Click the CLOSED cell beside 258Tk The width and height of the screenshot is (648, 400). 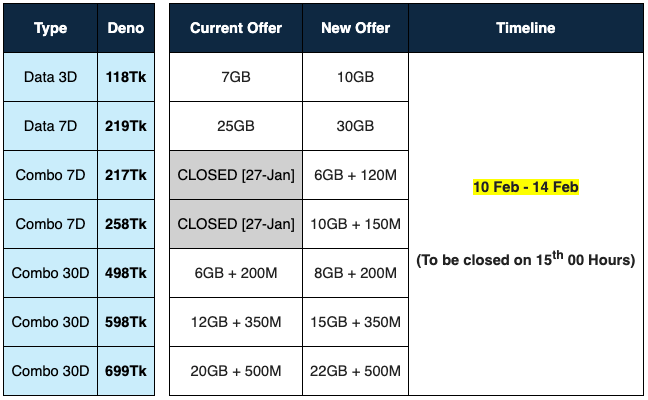[236, 224]
